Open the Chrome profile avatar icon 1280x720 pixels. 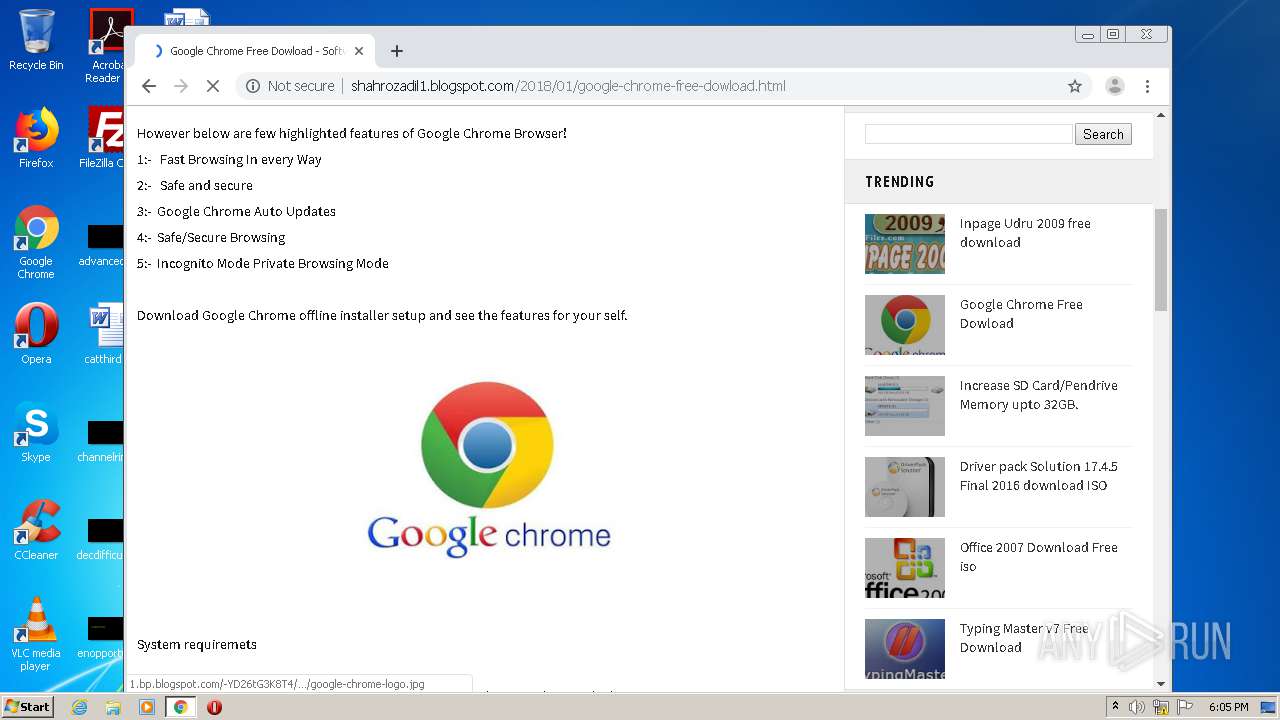[1114, 86]
